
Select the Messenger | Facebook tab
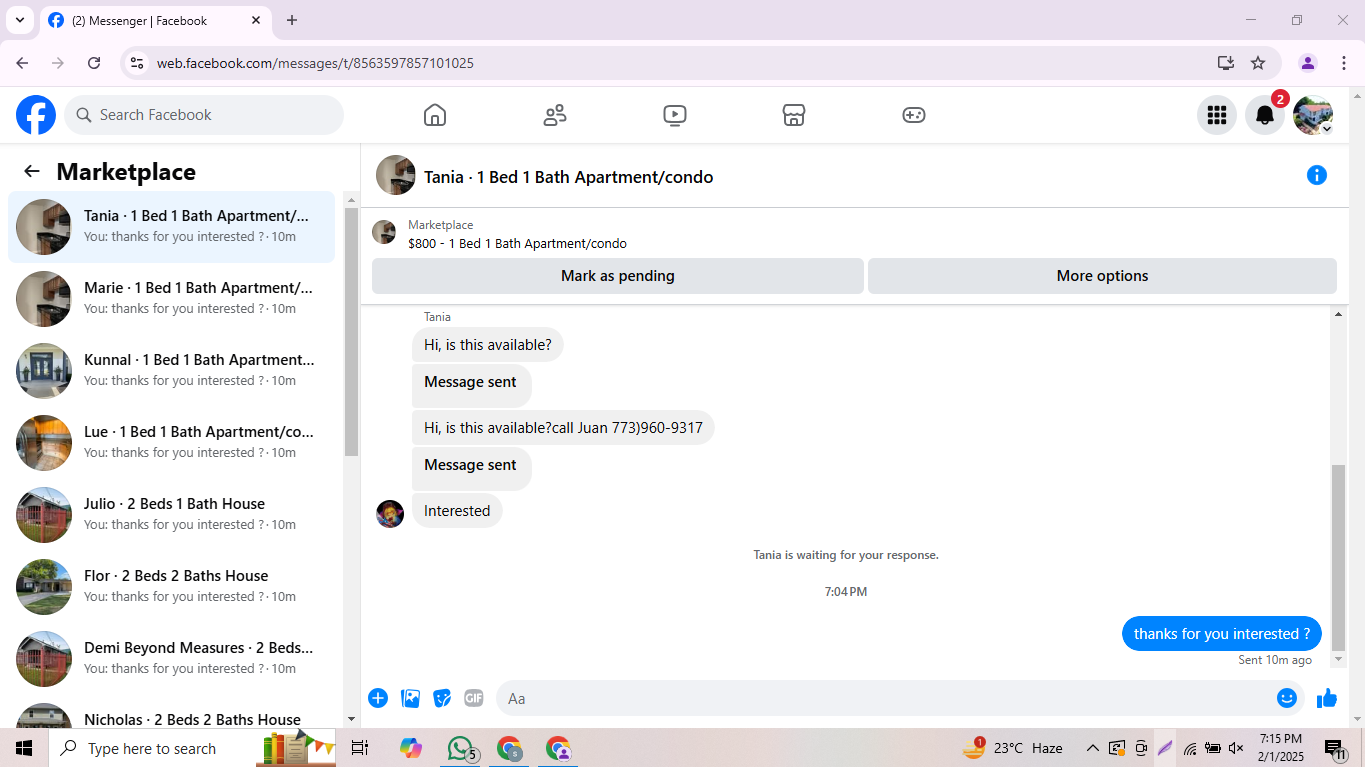pyautogui.click(x=155, y=20)
